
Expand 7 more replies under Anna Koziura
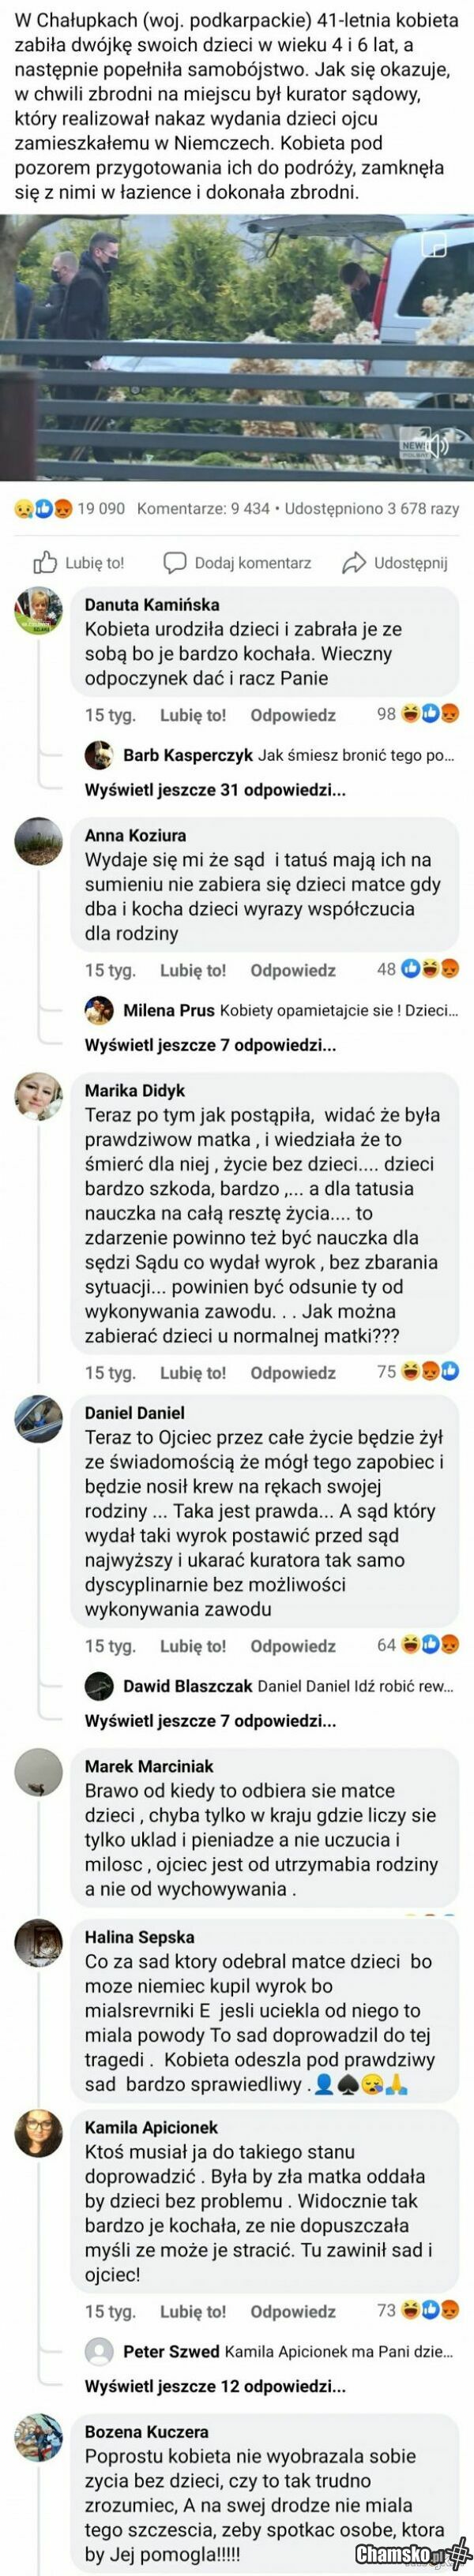(x=211, y=1045)
